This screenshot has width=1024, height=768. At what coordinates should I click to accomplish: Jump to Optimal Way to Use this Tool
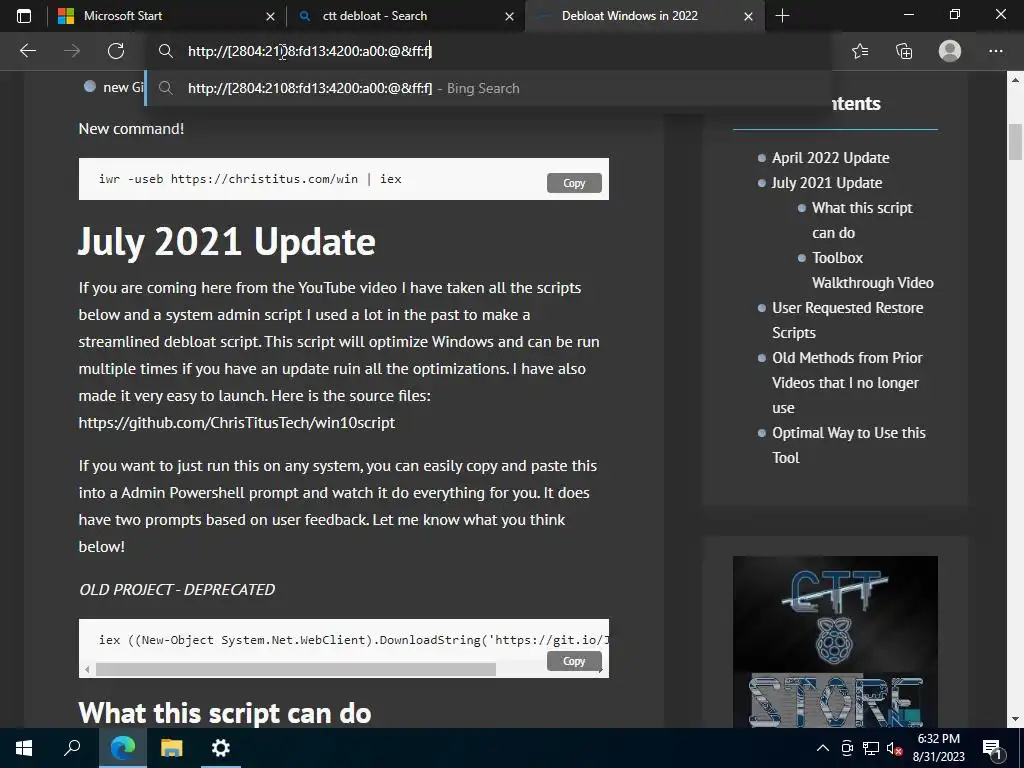[848, 445]
